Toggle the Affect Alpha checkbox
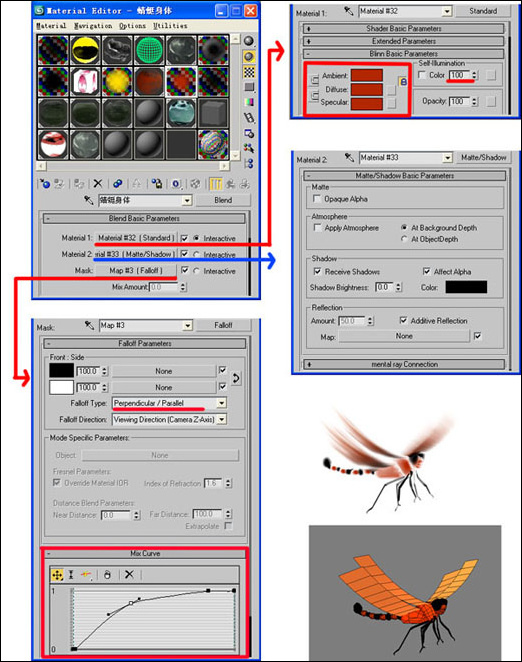Image resolution: width=522 pixels, height=662 pixels. [x=427, y=271]
